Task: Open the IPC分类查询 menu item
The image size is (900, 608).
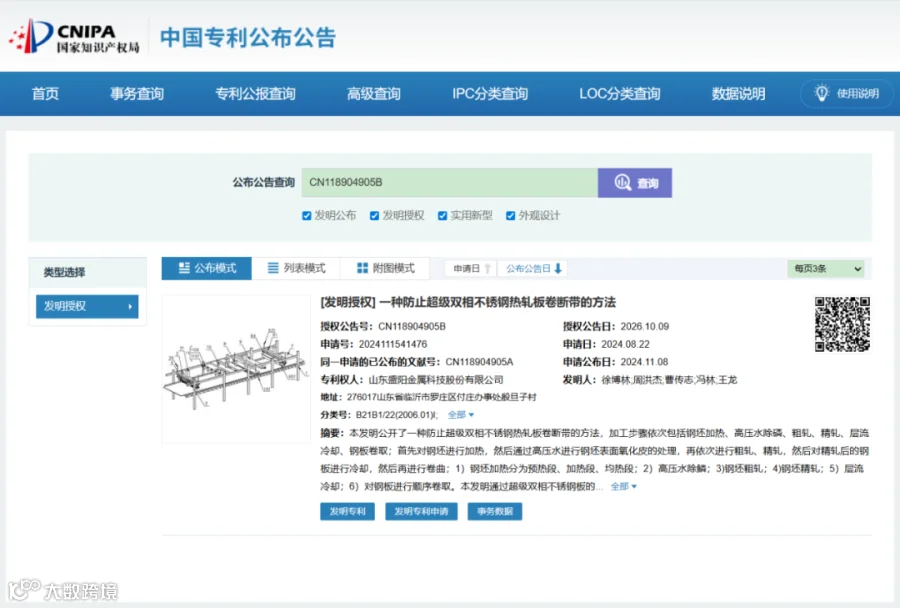Action: point(490,94)
